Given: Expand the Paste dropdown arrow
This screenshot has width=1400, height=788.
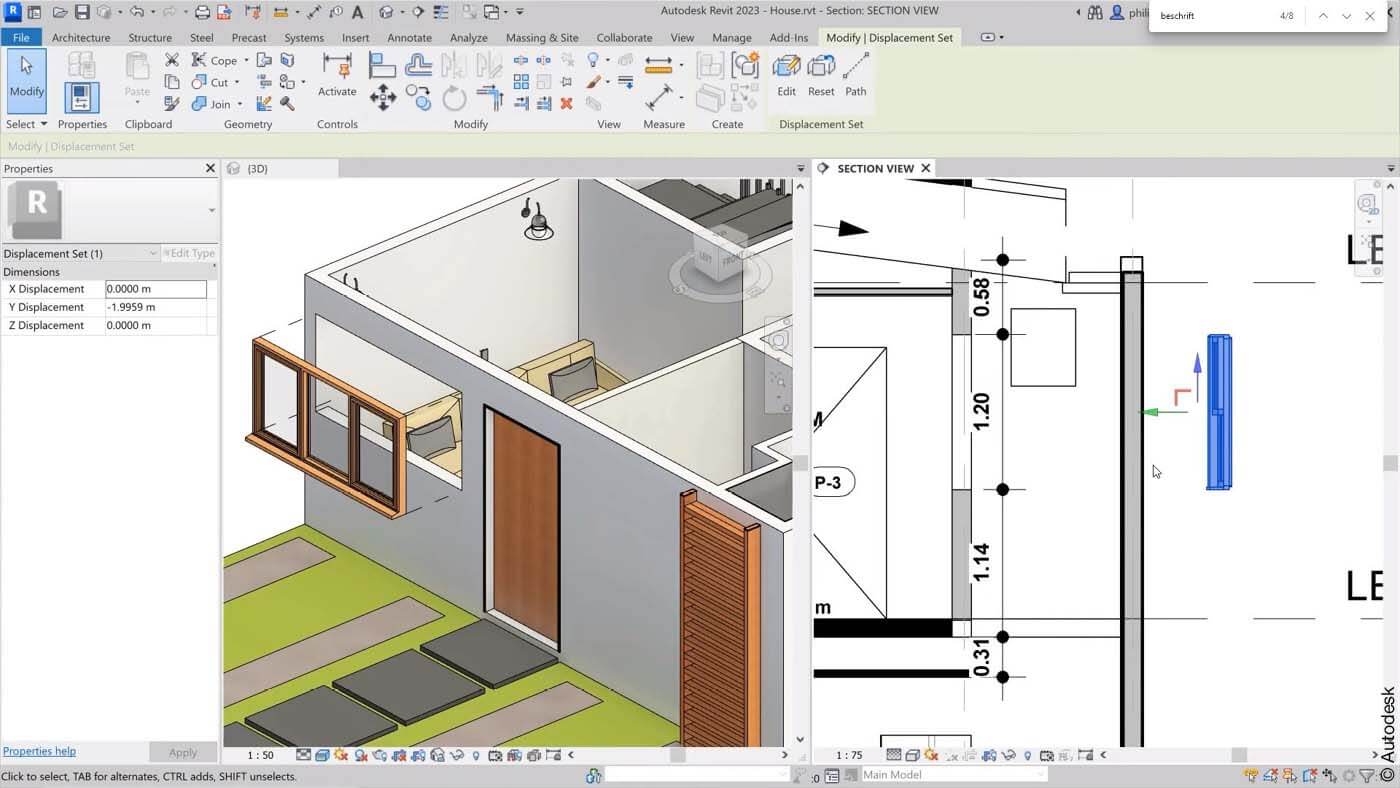Looking at the screenshot, I should [x=137, y=103].
